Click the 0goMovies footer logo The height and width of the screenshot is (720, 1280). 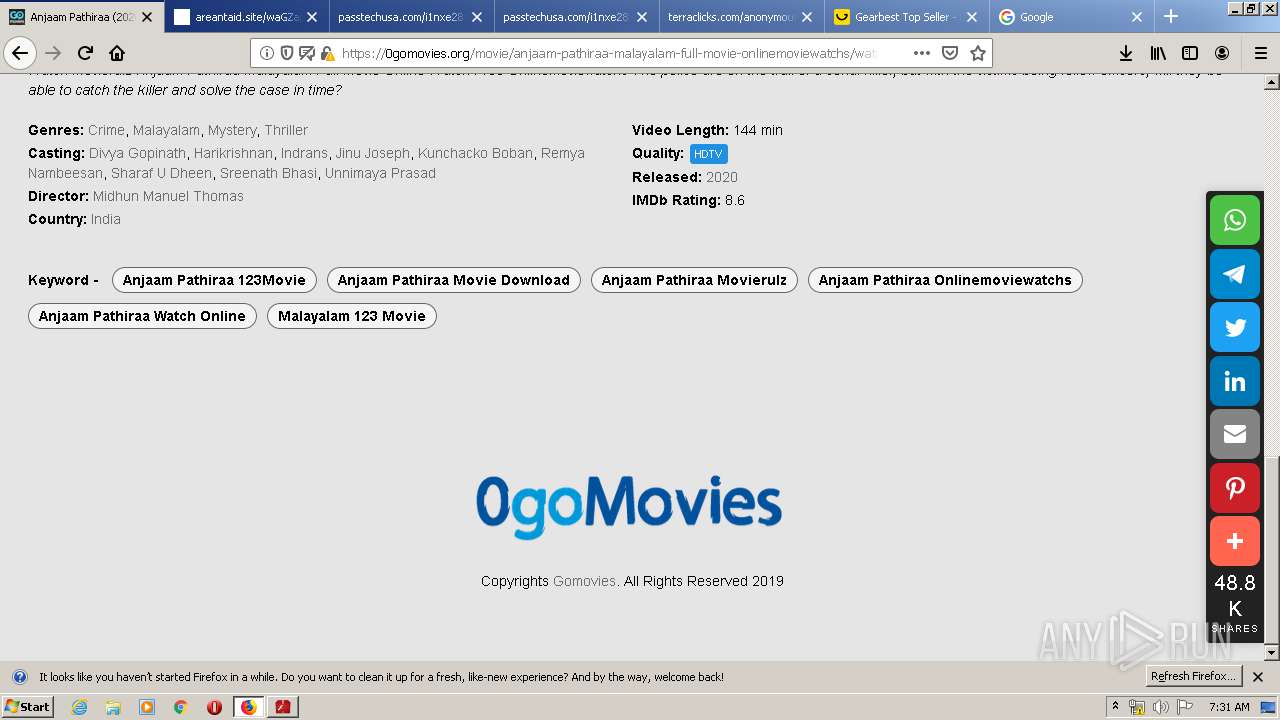(629, 506)
